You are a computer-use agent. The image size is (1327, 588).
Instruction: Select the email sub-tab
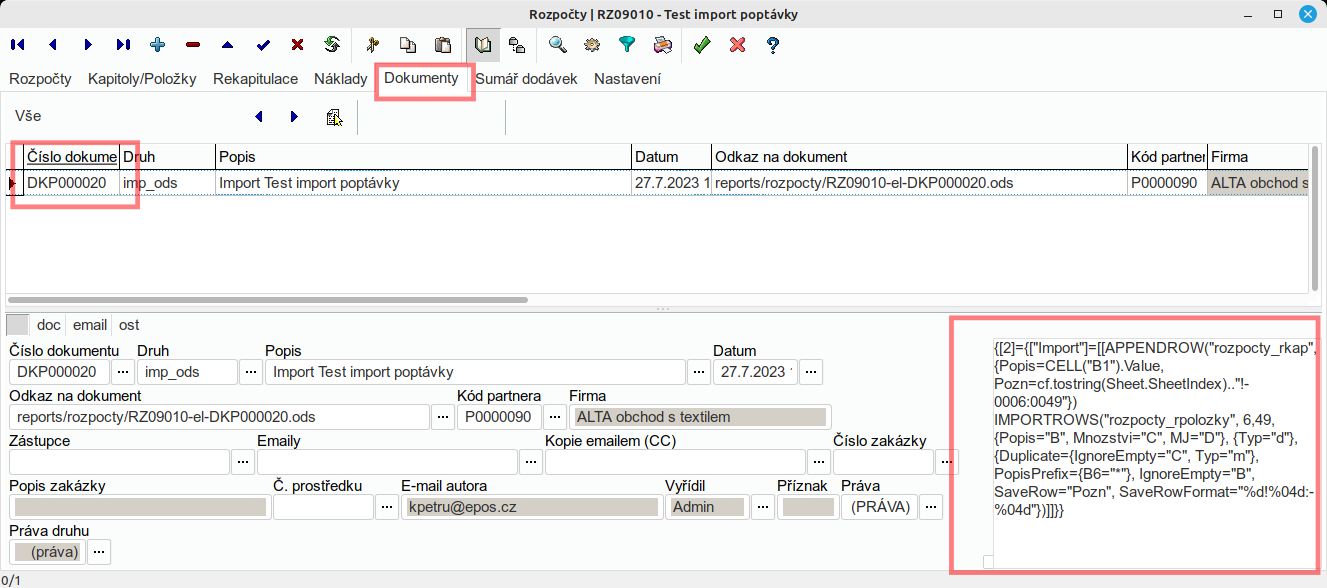click(89, 325)
